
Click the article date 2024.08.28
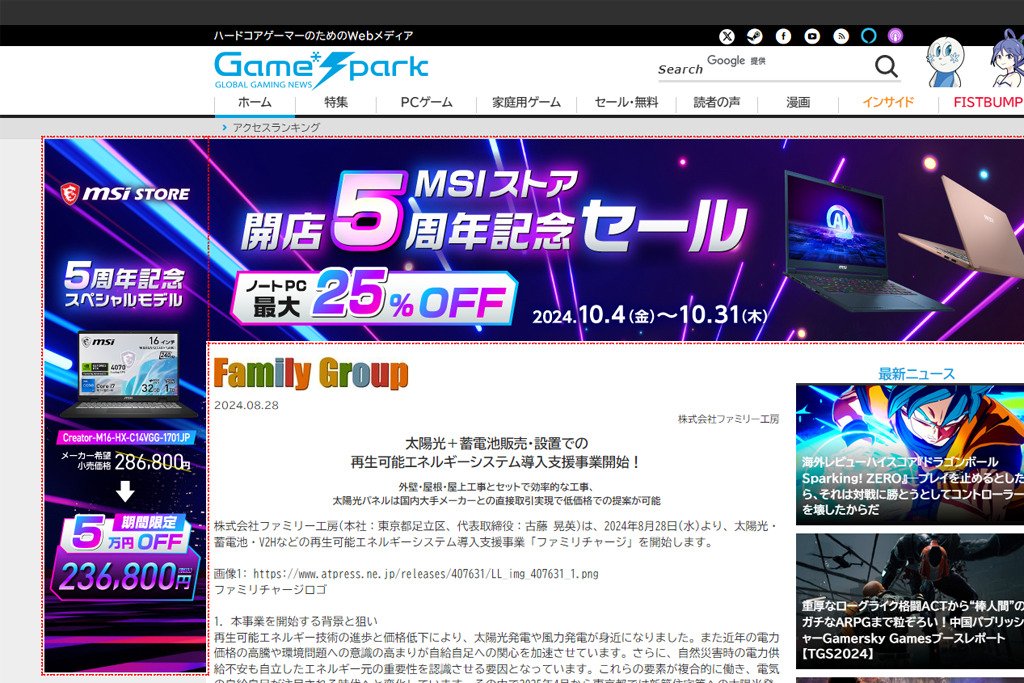(x=246, y=405)
